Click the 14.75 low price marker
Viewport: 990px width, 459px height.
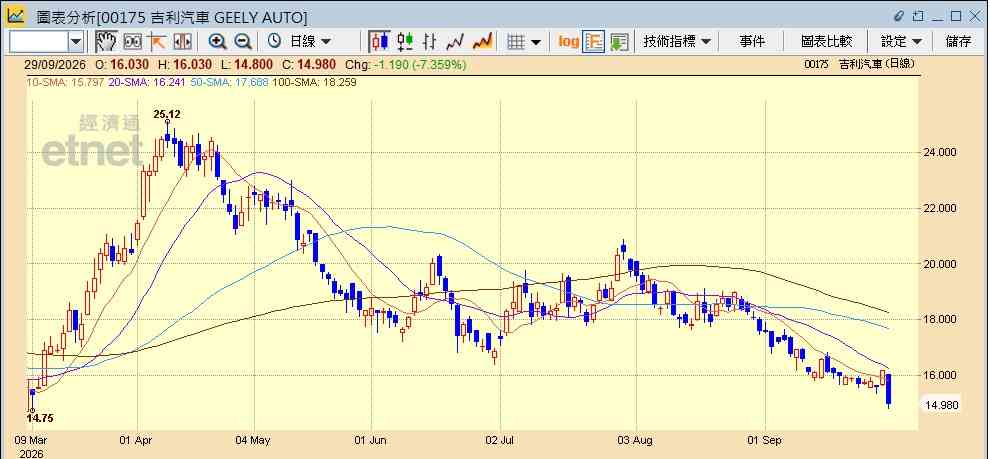coord(40,418)
